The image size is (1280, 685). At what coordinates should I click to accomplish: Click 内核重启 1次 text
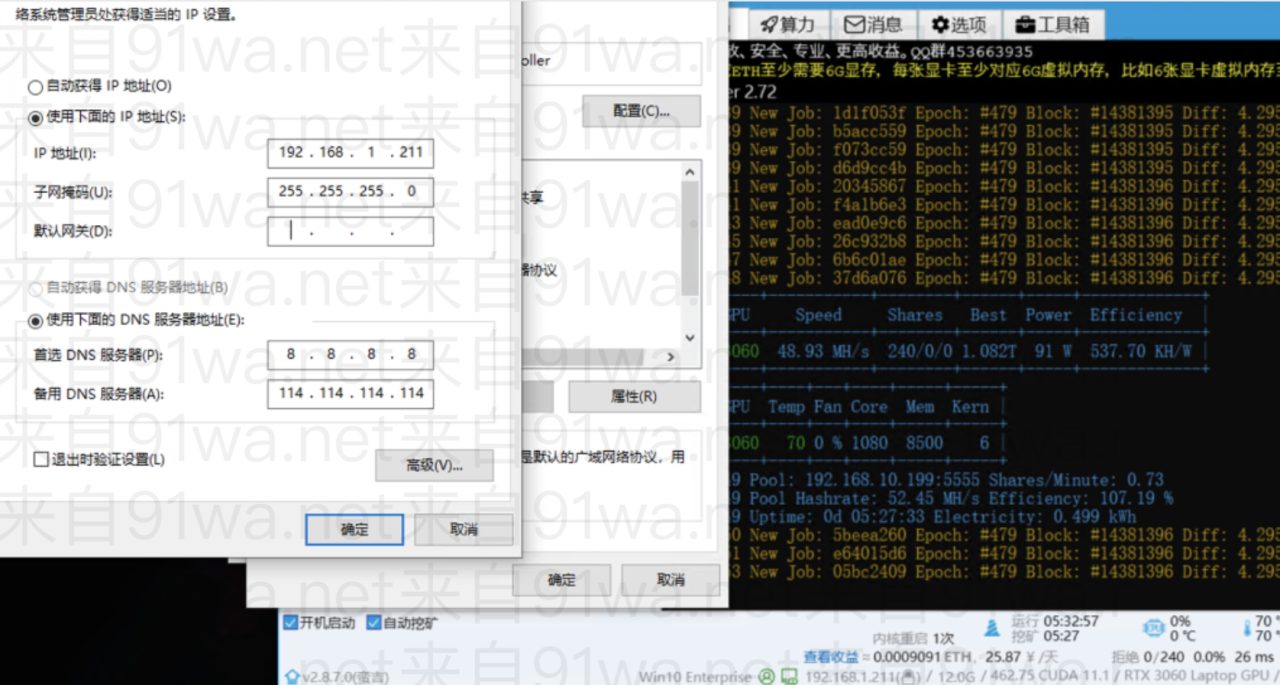[x=914, y=638]
